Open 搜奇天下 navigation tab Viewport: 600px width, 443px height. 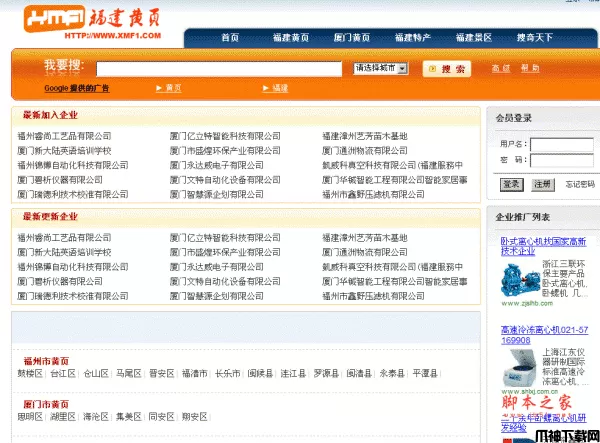[x=535, y=37]
